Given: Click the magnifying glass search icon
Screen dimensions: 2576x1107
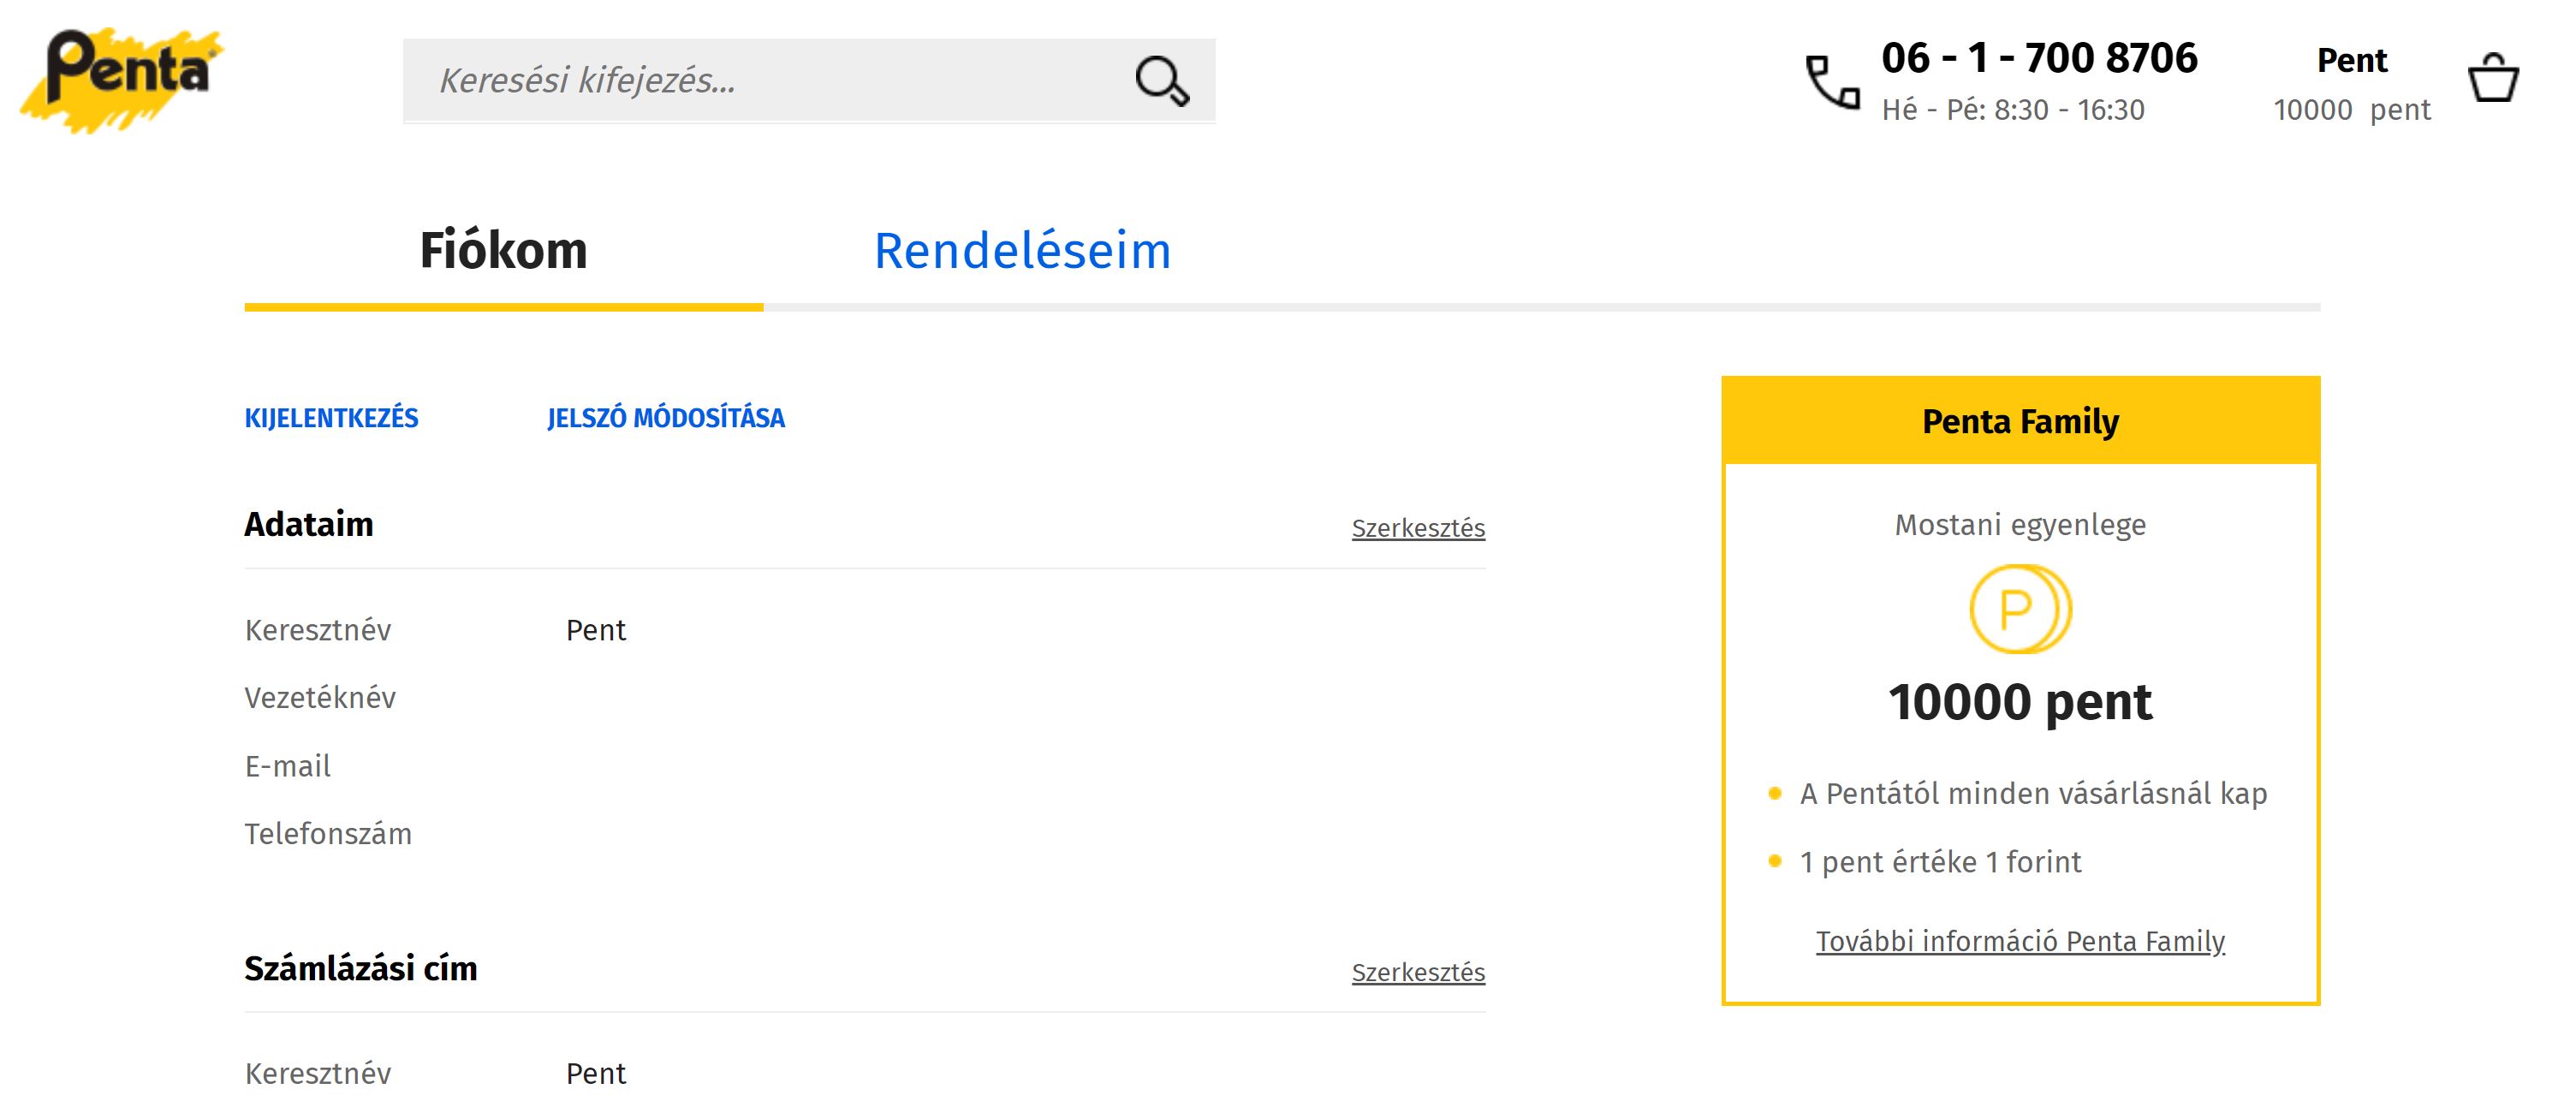Looking at the screenshot, I should (x=1161, y=81).
